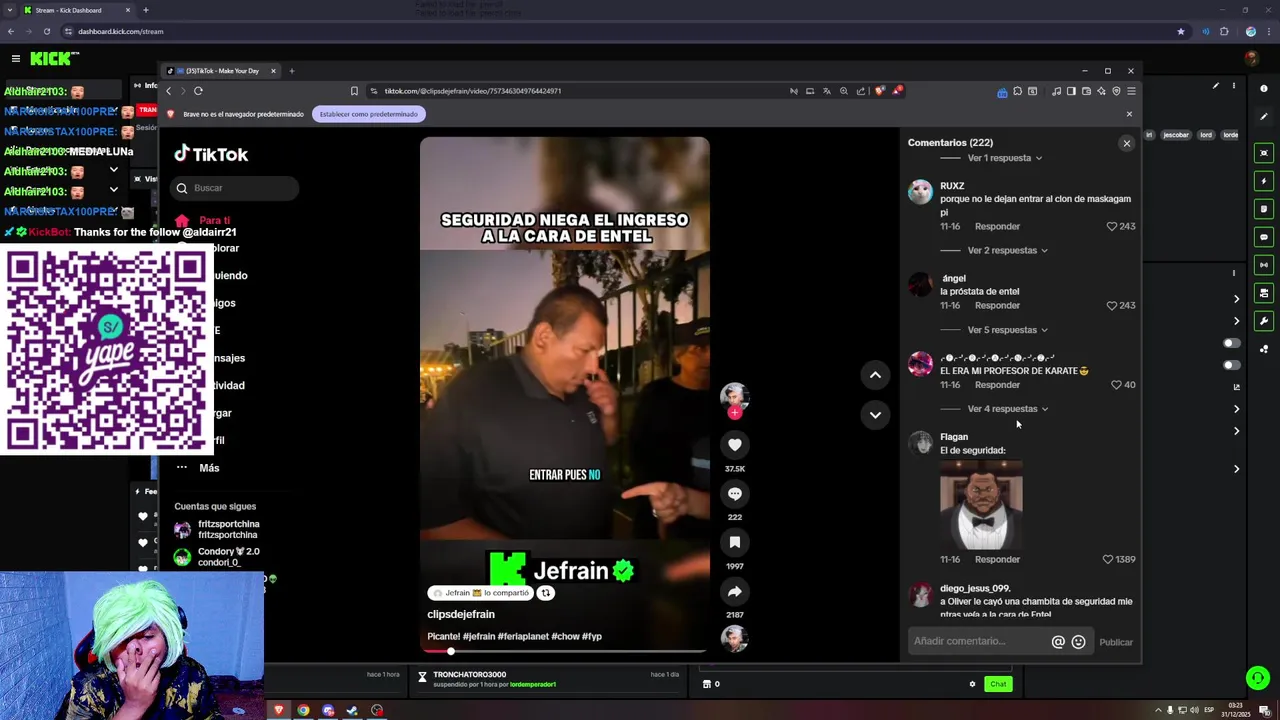The width and height of the screenshot is (1280, 720).
Task: Click the #feriaplanet hashtag in the caption
Action: [x=523, y=636]
